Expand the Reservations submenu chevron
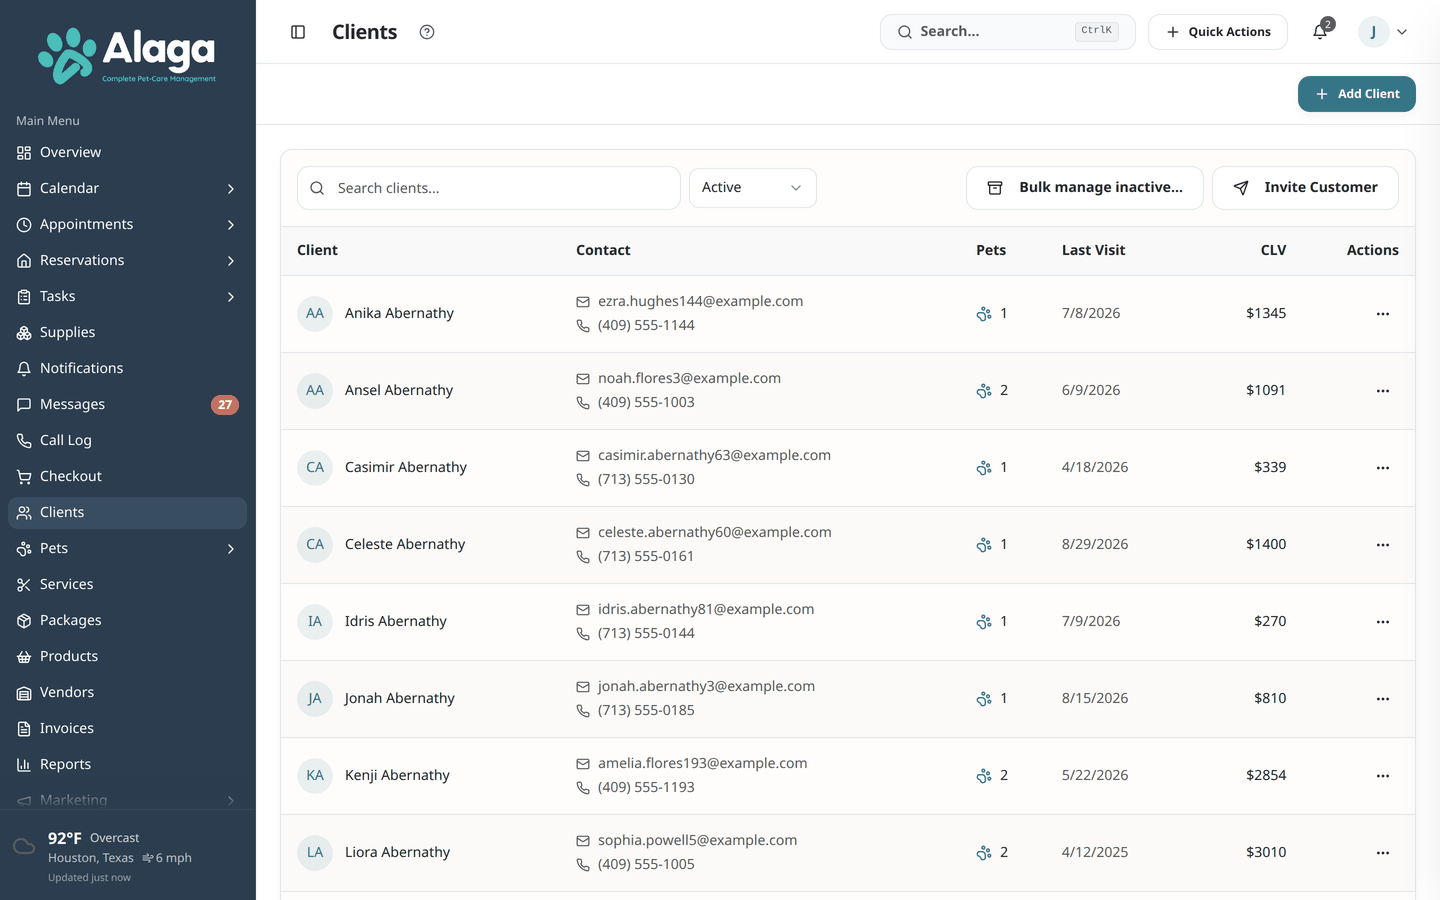The image size is (1440, 900). point(231,261)
